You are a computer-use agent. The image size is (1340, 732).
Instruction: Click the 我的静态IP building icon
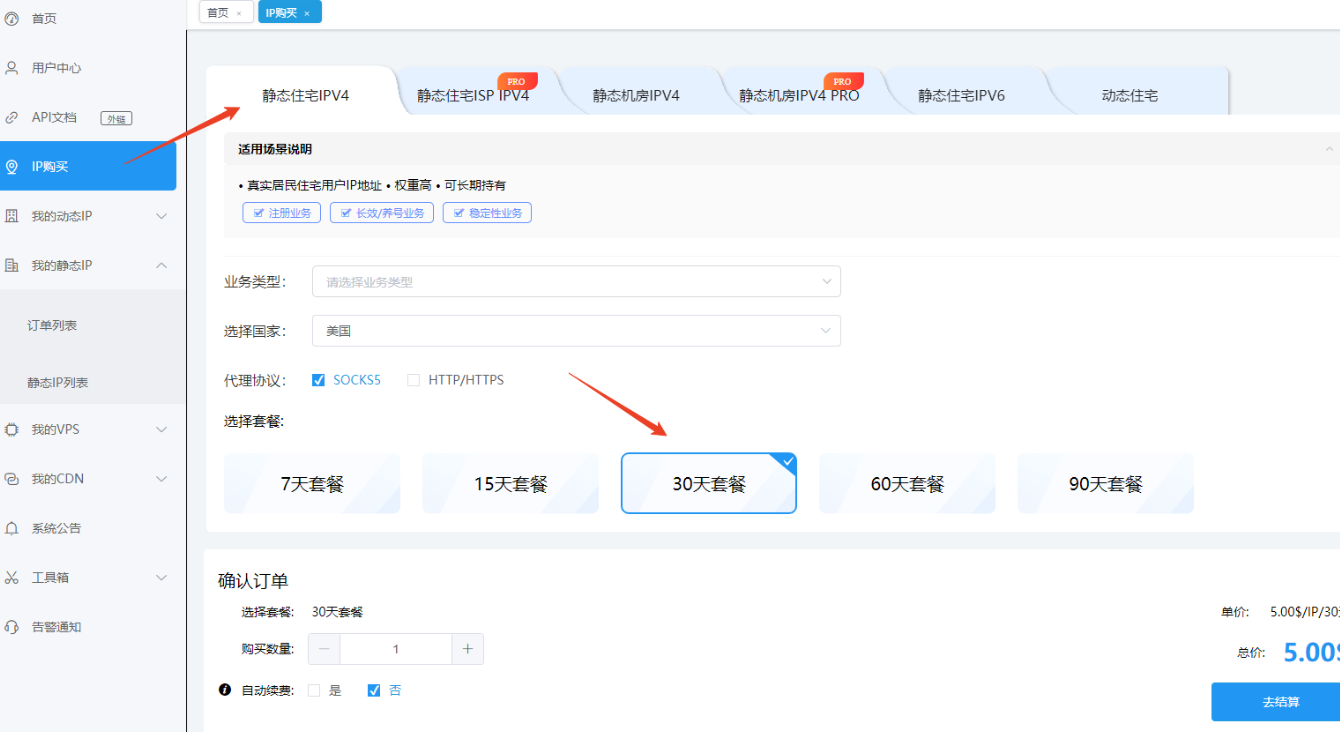click(12, 265)
